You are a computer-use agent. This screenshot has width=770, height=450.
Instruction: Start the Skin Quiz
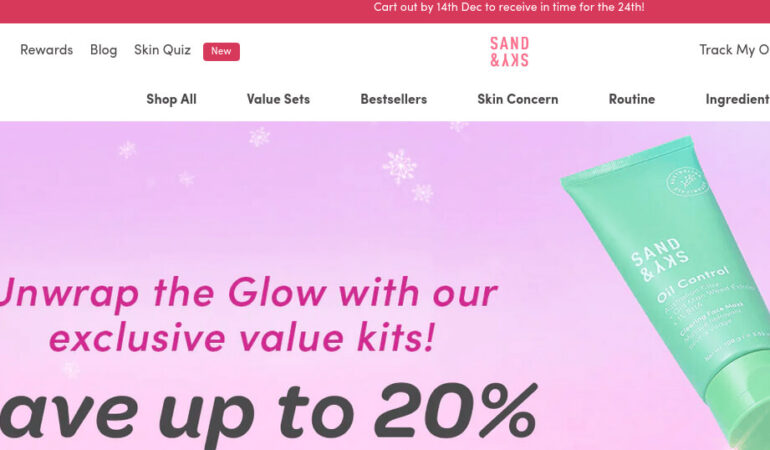coord(163,50)
